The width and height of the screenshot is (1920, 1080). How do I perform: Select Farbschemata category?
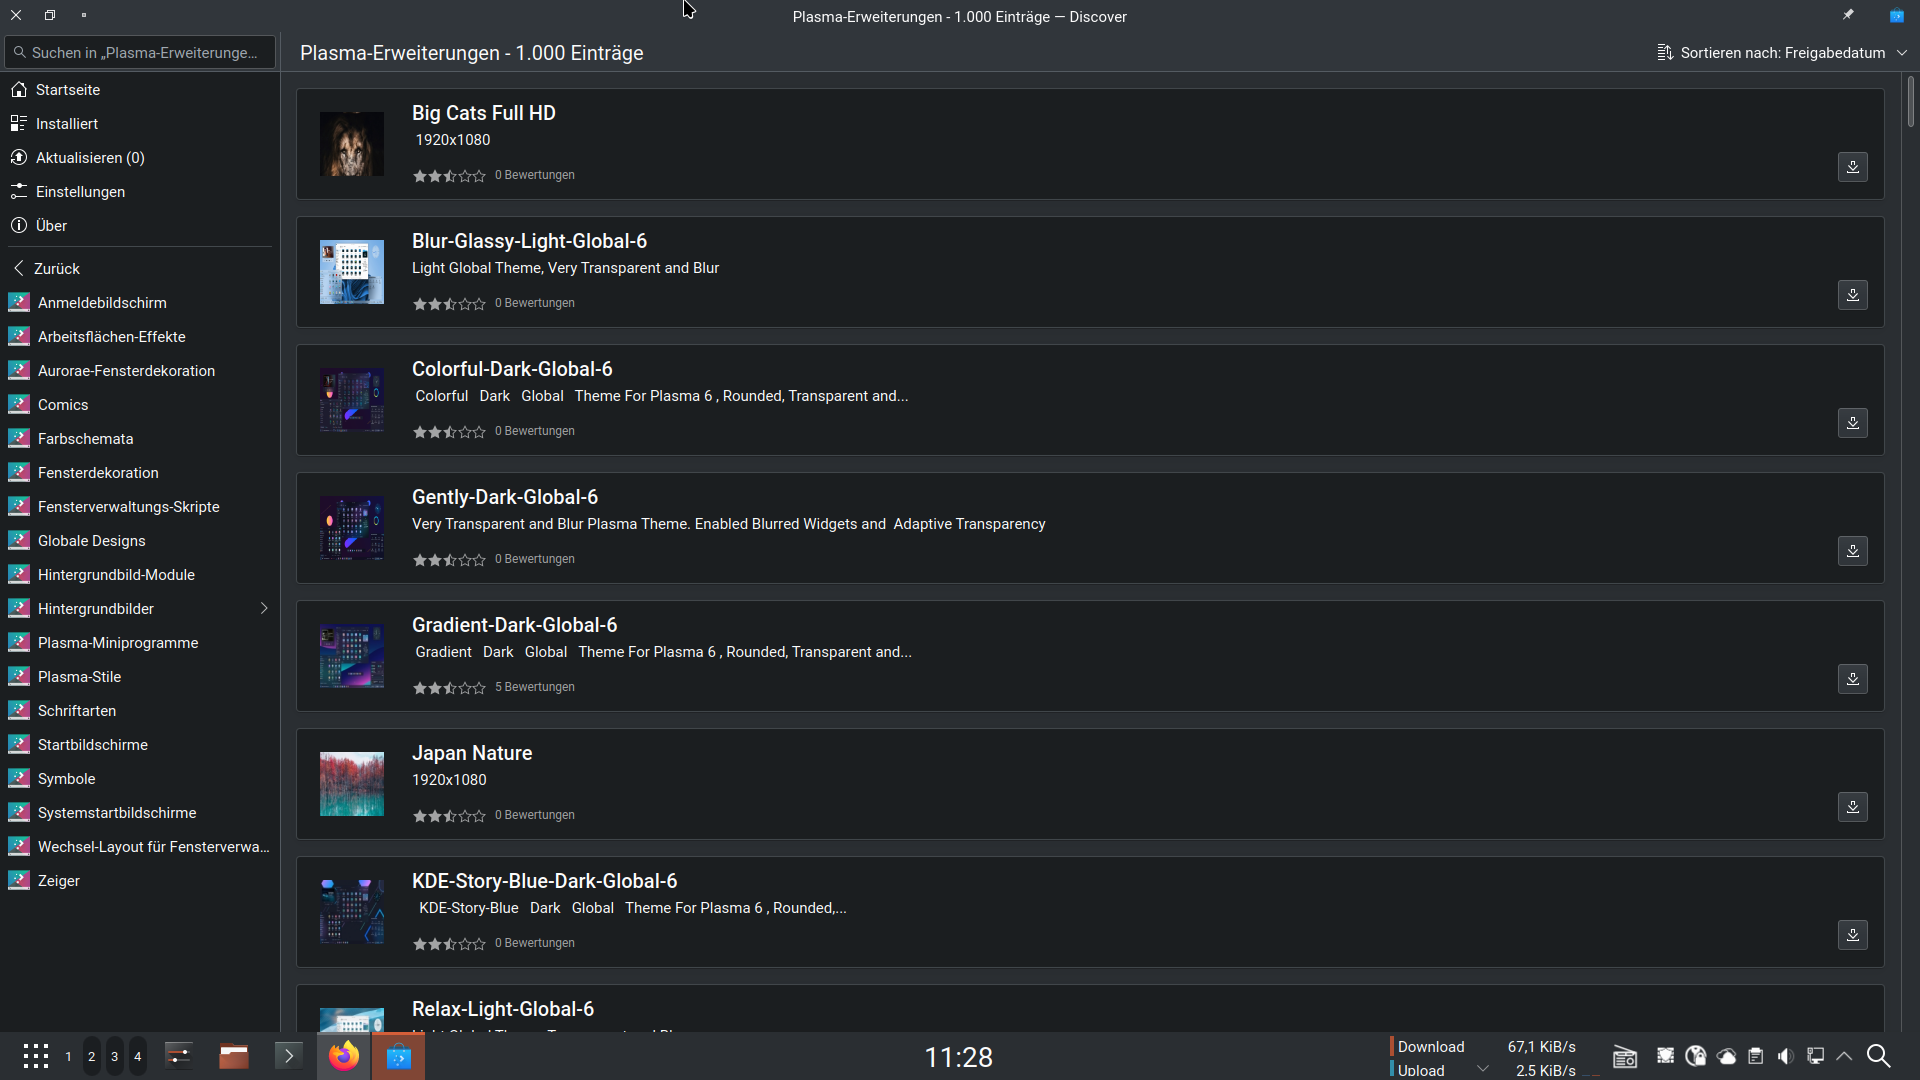point(140,439)
